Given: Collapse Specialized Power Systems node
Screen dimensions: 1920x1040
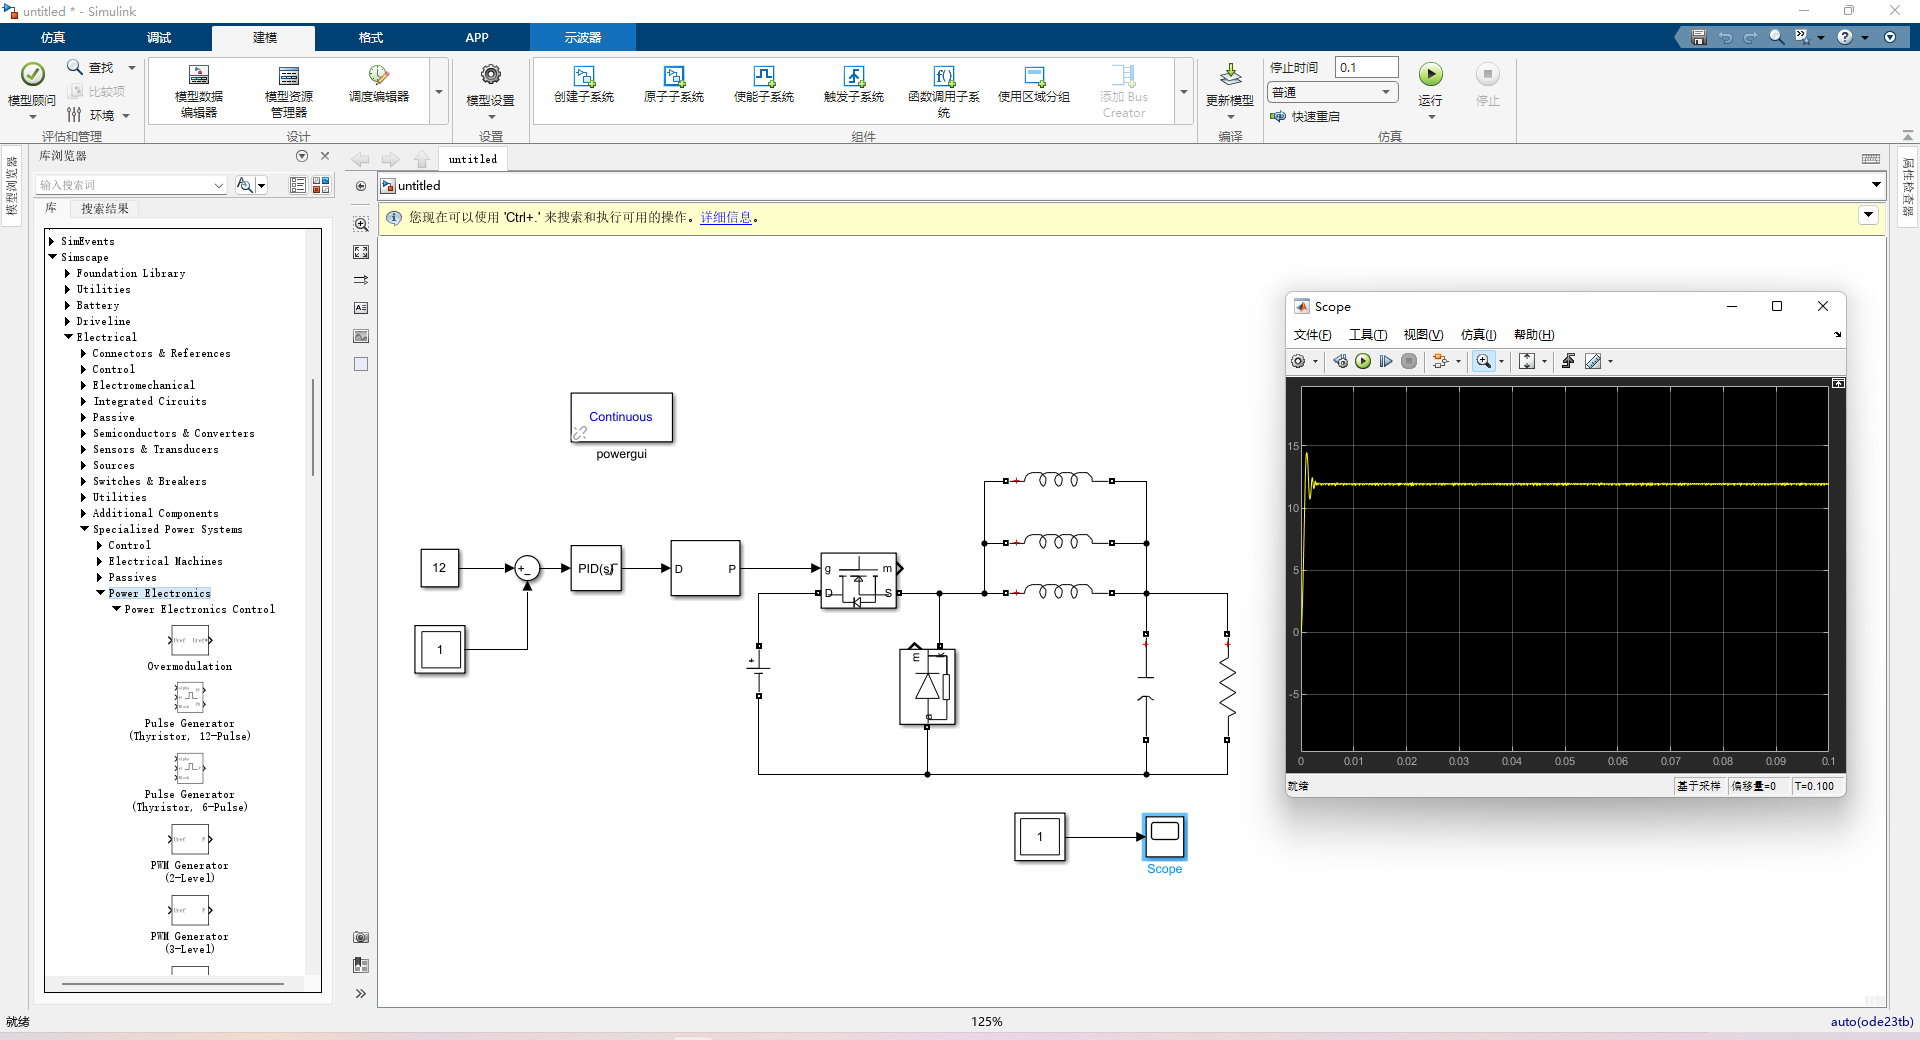Looking at the screenshot, I should (x=84, y=529).
